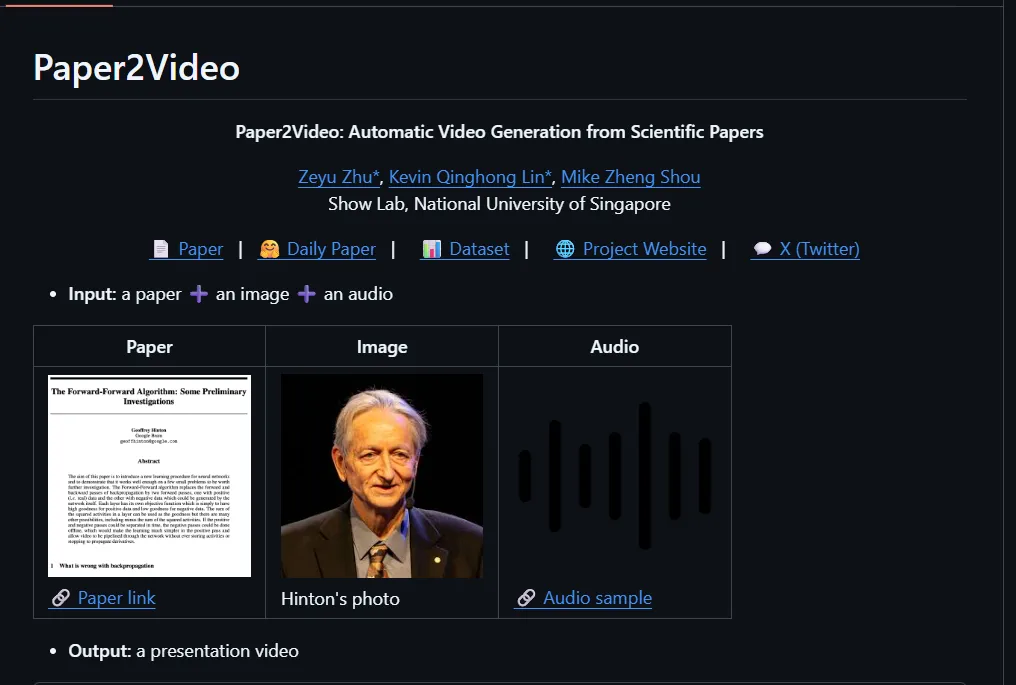Go to the X (Twitter) text link

[x=819, y=249]
